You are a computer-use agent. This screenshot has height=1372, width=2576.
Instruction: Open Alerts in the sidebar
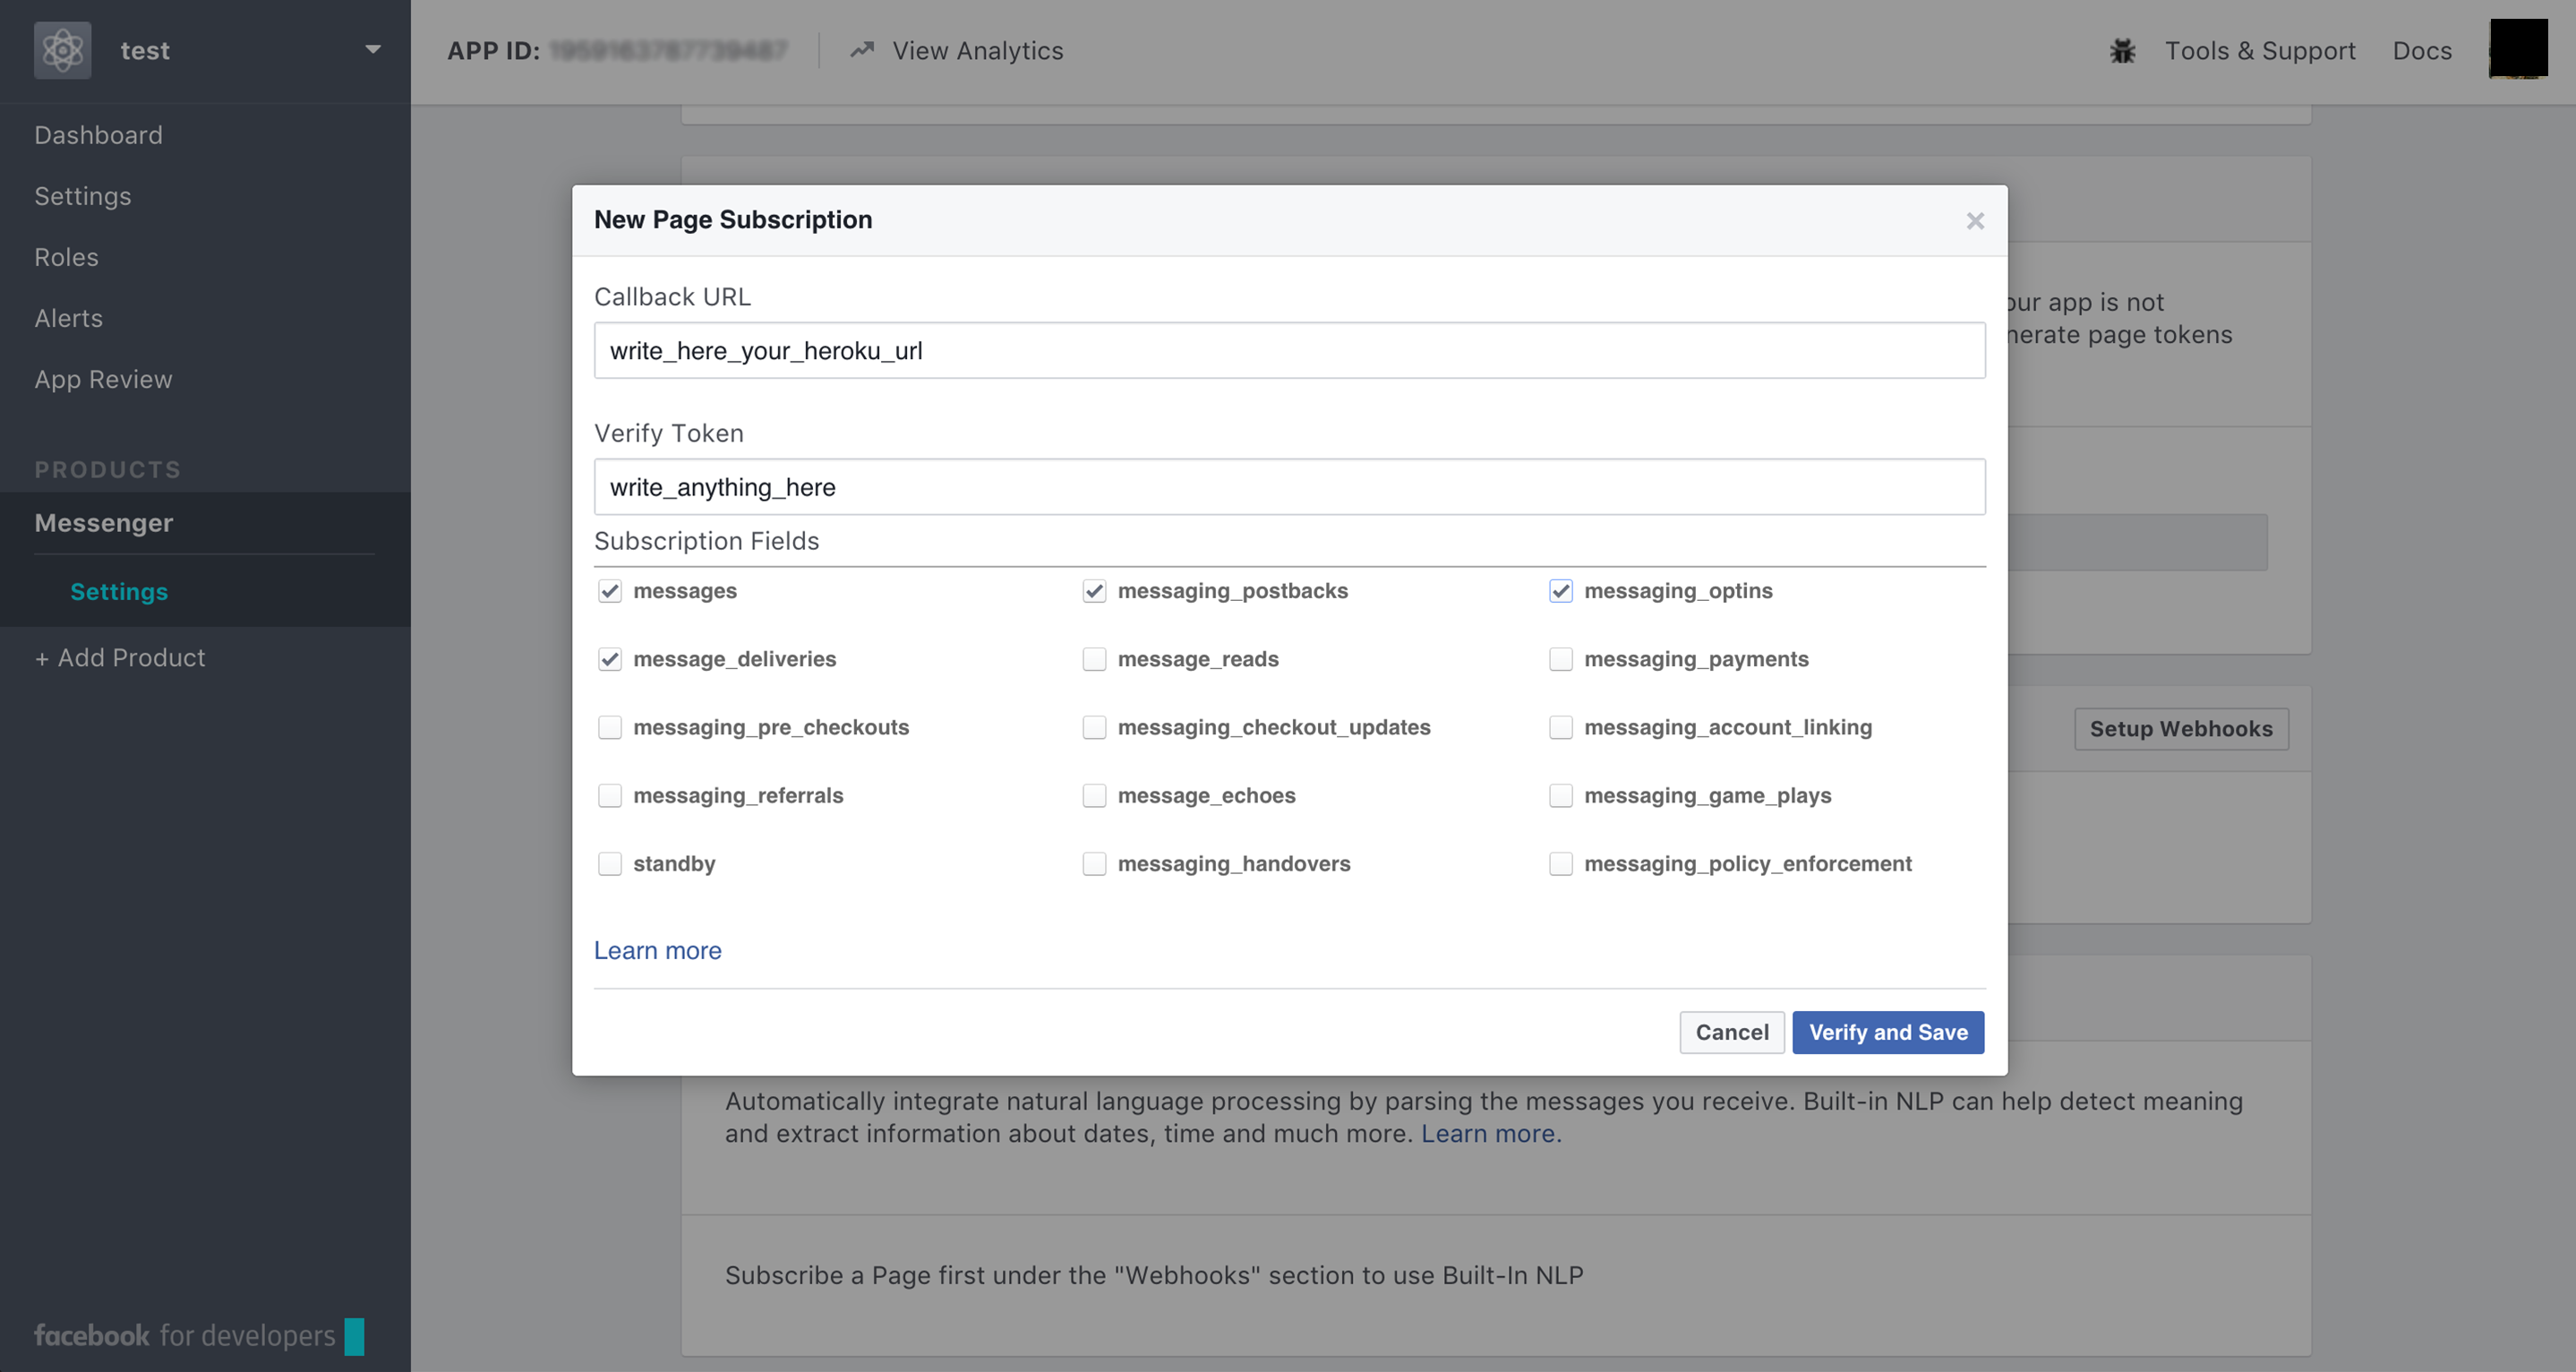[x=68, y=318]
